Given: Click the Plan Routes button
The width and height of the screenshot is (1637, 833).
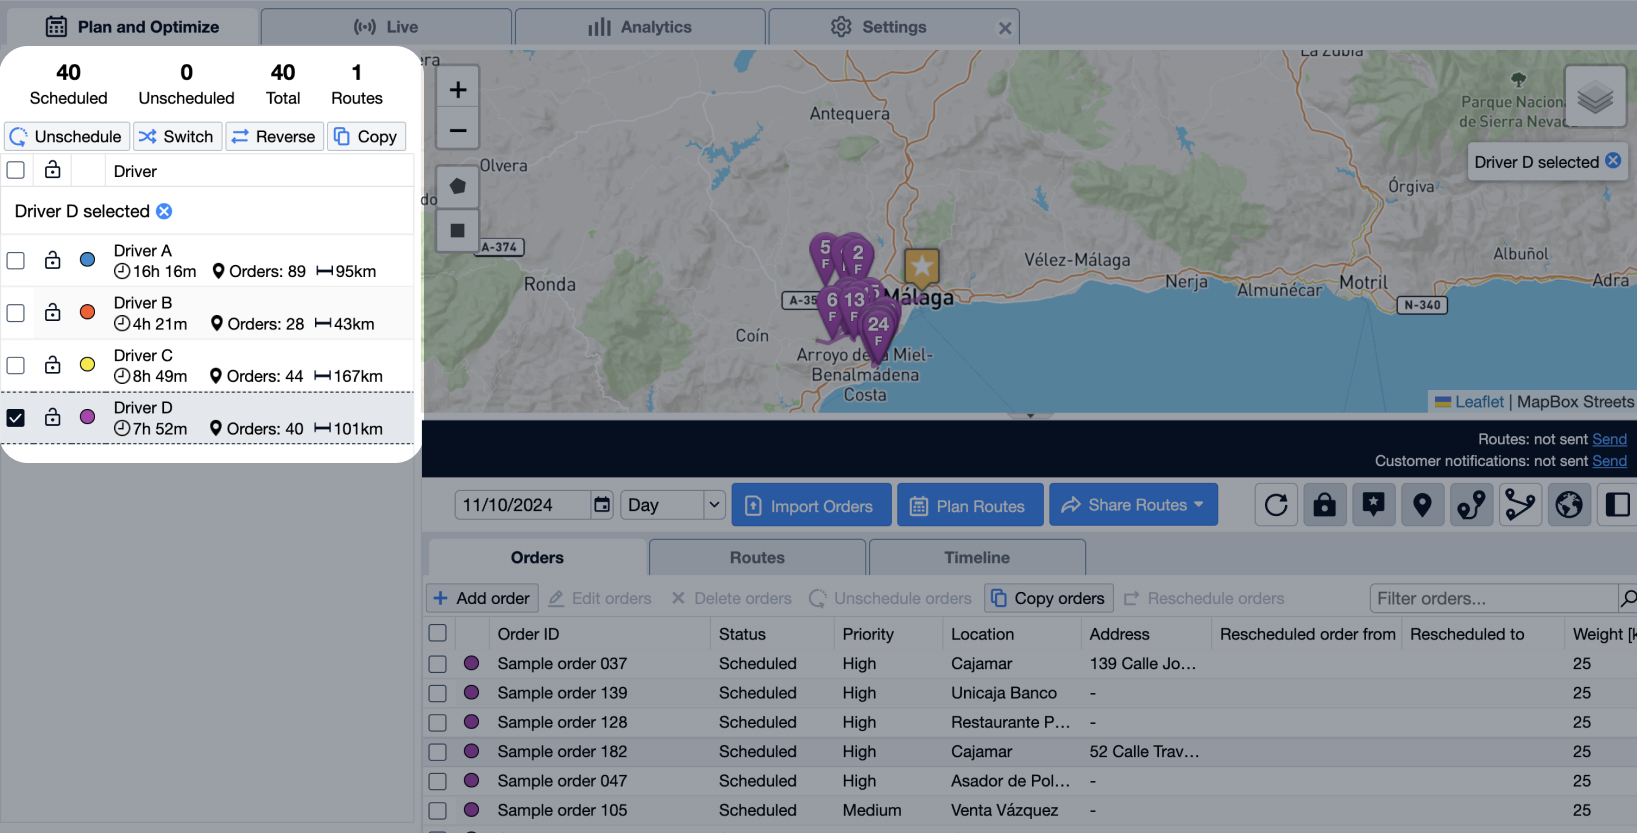Looking at the screenshot, I should 969,506.
